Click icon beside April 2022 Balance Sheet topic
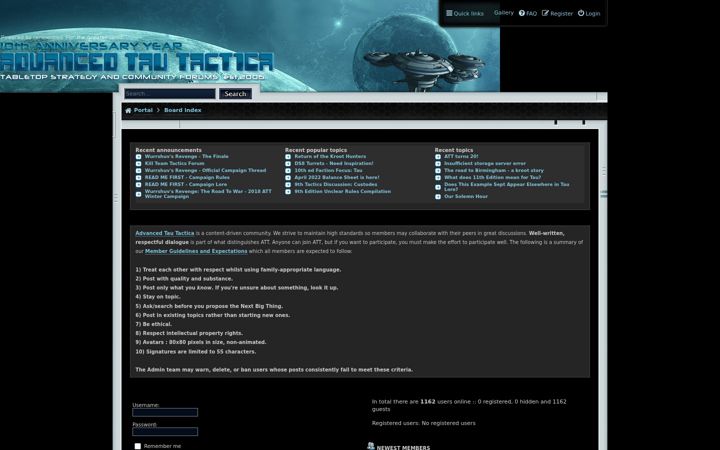The height and width of the screenshot is (450, 720). point(288,178)
